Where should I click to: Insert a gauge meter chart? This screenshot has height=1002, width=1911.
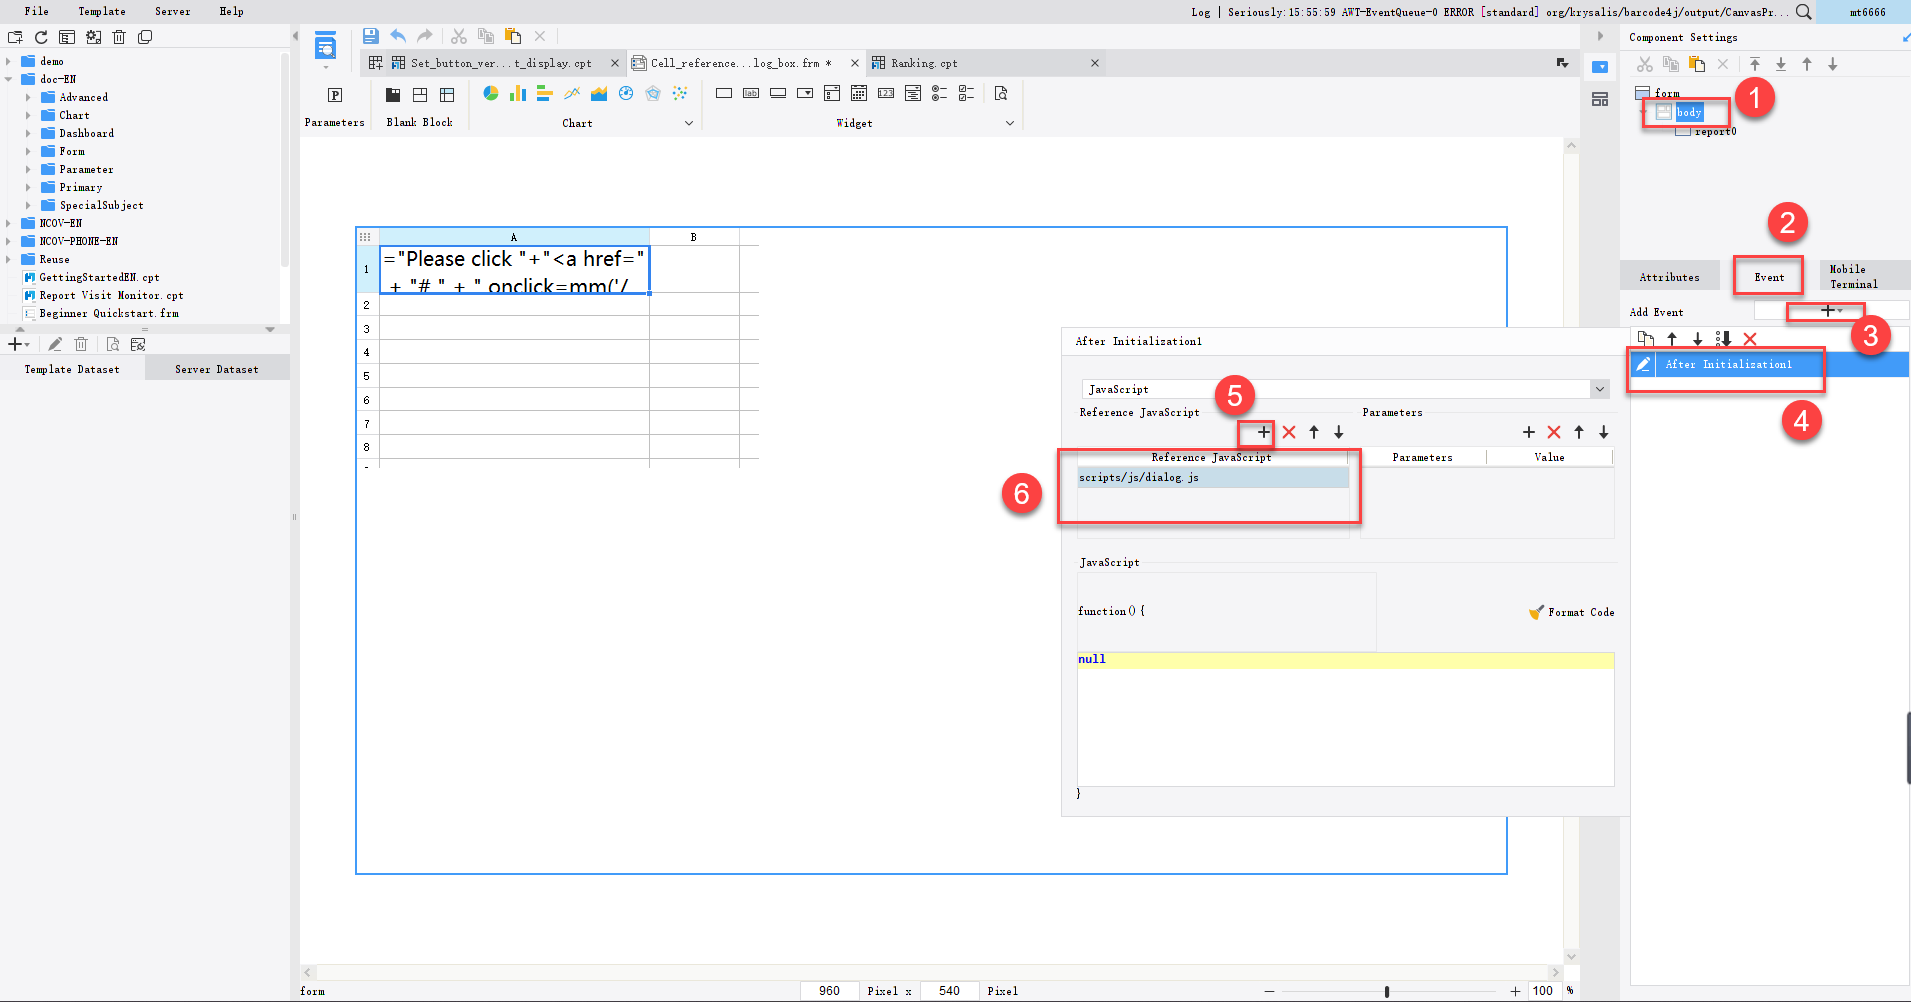click(x=626, y=93)
